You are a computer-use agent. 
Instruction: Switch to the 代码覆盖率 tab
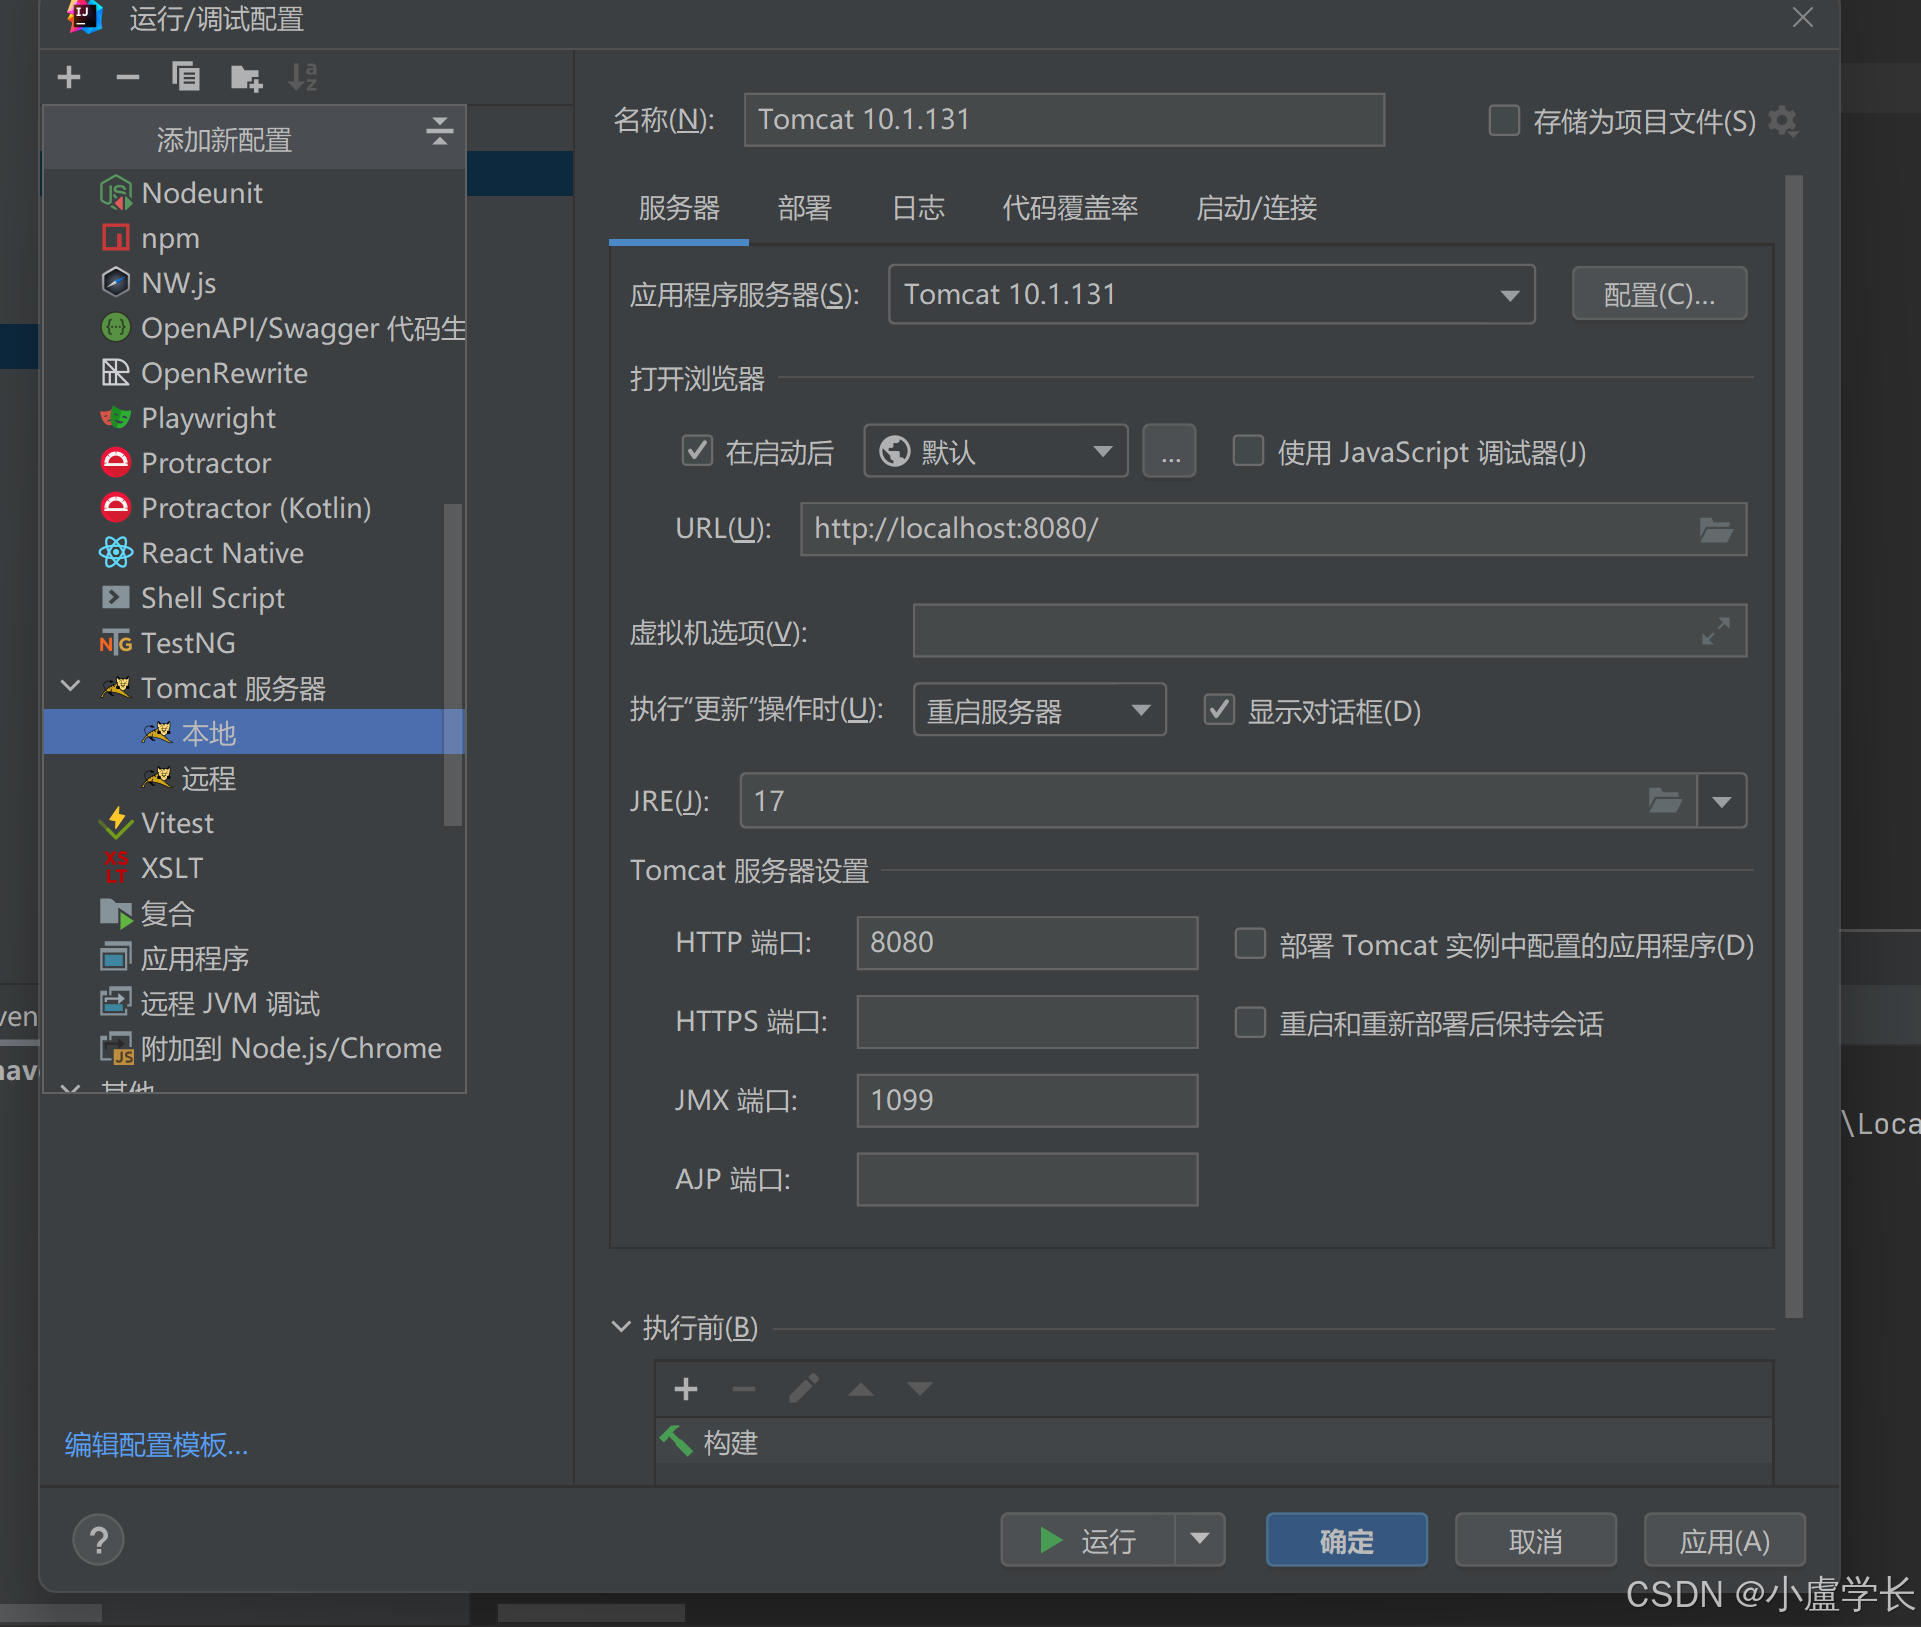tap(1070, 208)
